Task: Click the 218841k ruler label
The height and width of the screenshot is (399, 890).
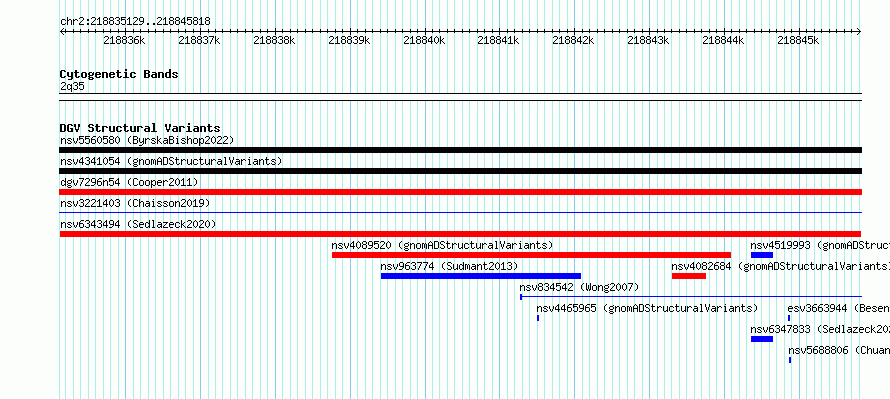Action: click(498, 40)
